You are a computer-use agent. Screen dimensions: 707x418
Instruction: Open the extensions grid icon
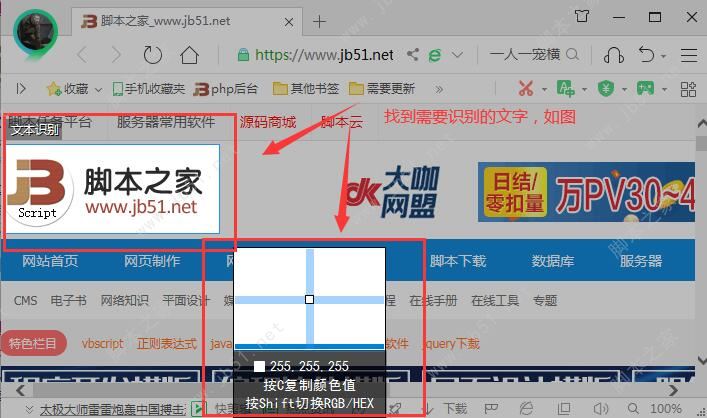pos(688,89)
